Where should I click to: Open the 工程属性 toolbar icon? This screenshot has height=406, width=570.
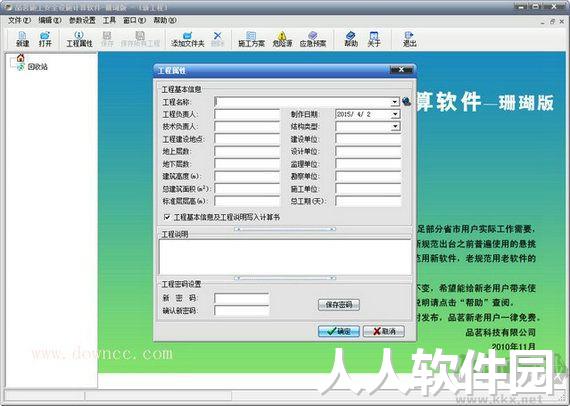coord(79,39)
